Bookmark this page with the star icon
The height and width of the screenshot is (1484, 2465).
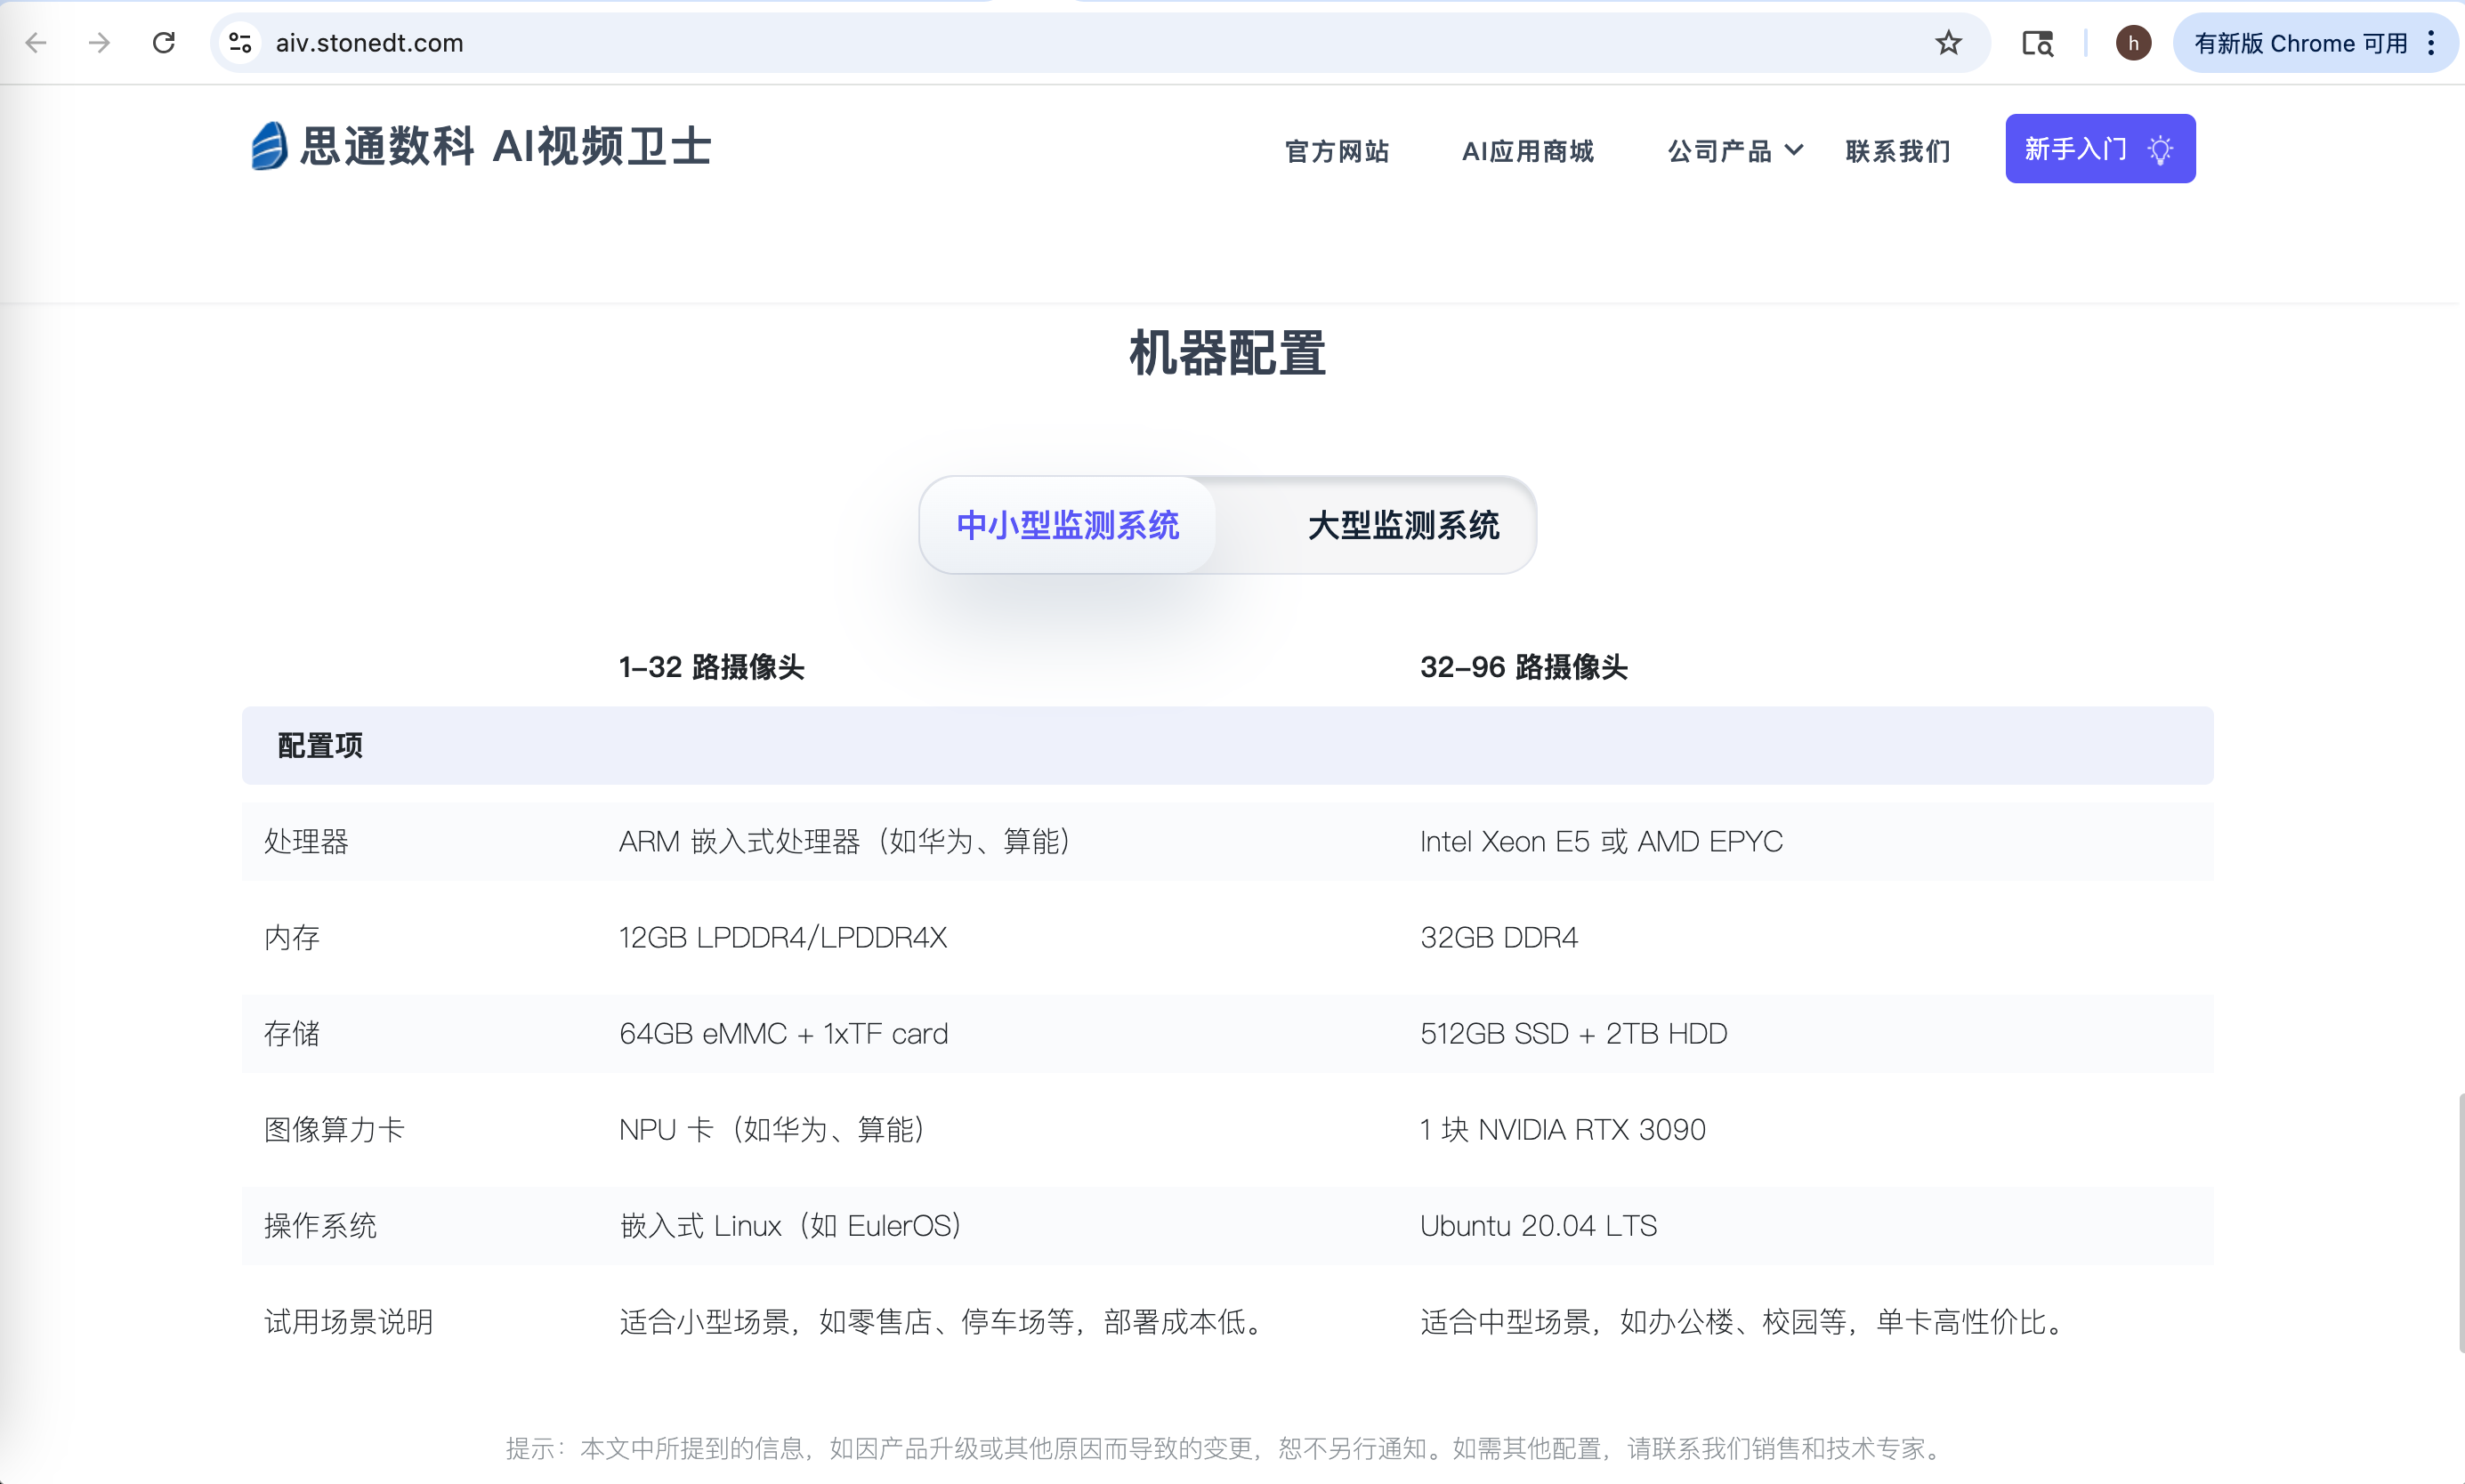(x=1948, y=43)
